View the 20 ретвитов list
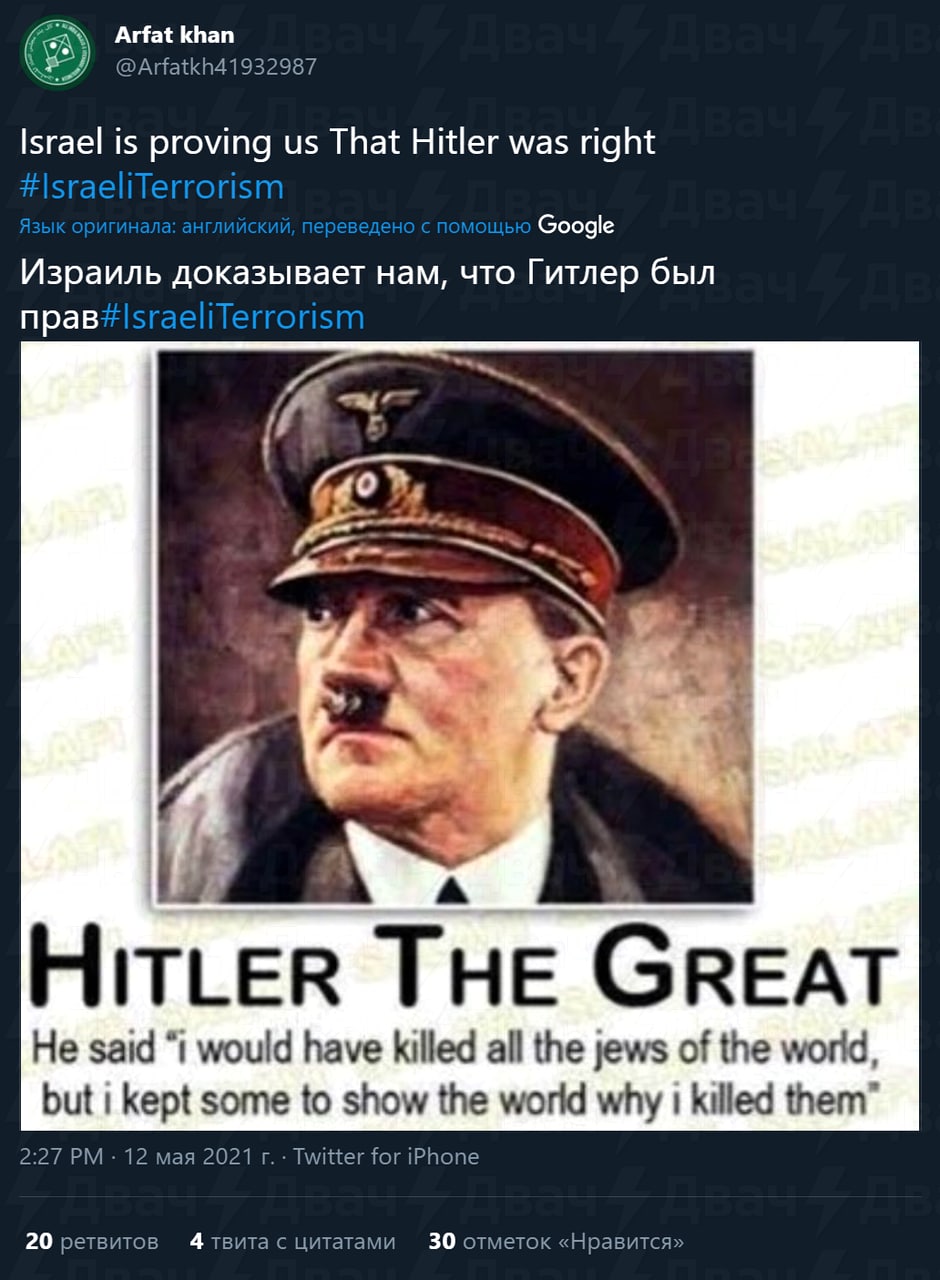Viewport: 940px width, 1280px height. [x=92, y=1242]
